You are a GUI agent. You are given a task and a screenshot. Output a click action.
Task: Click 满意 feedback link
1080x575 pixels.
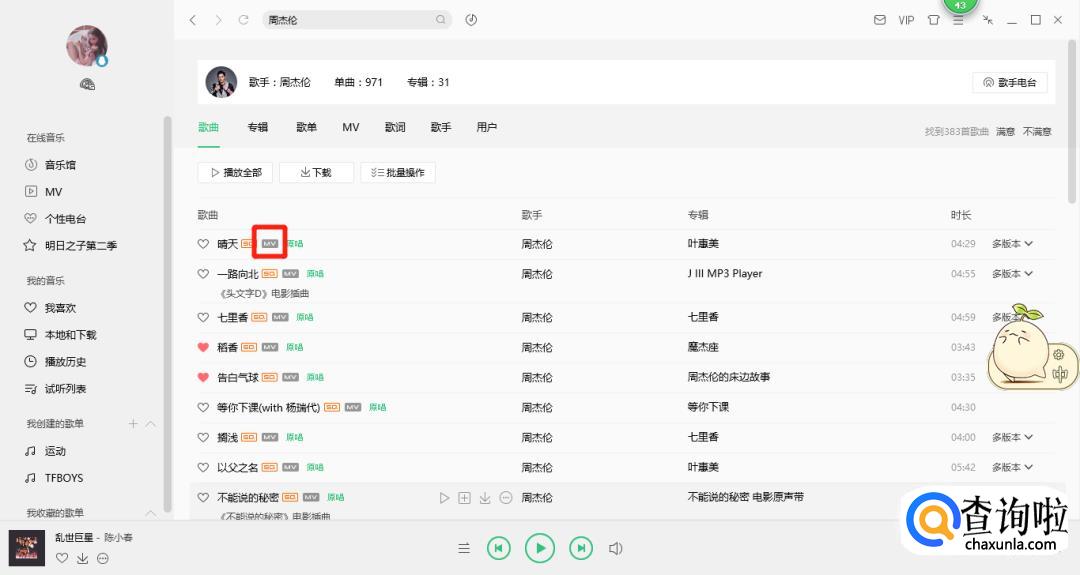pyautogui.click(x=1005, y=131)
